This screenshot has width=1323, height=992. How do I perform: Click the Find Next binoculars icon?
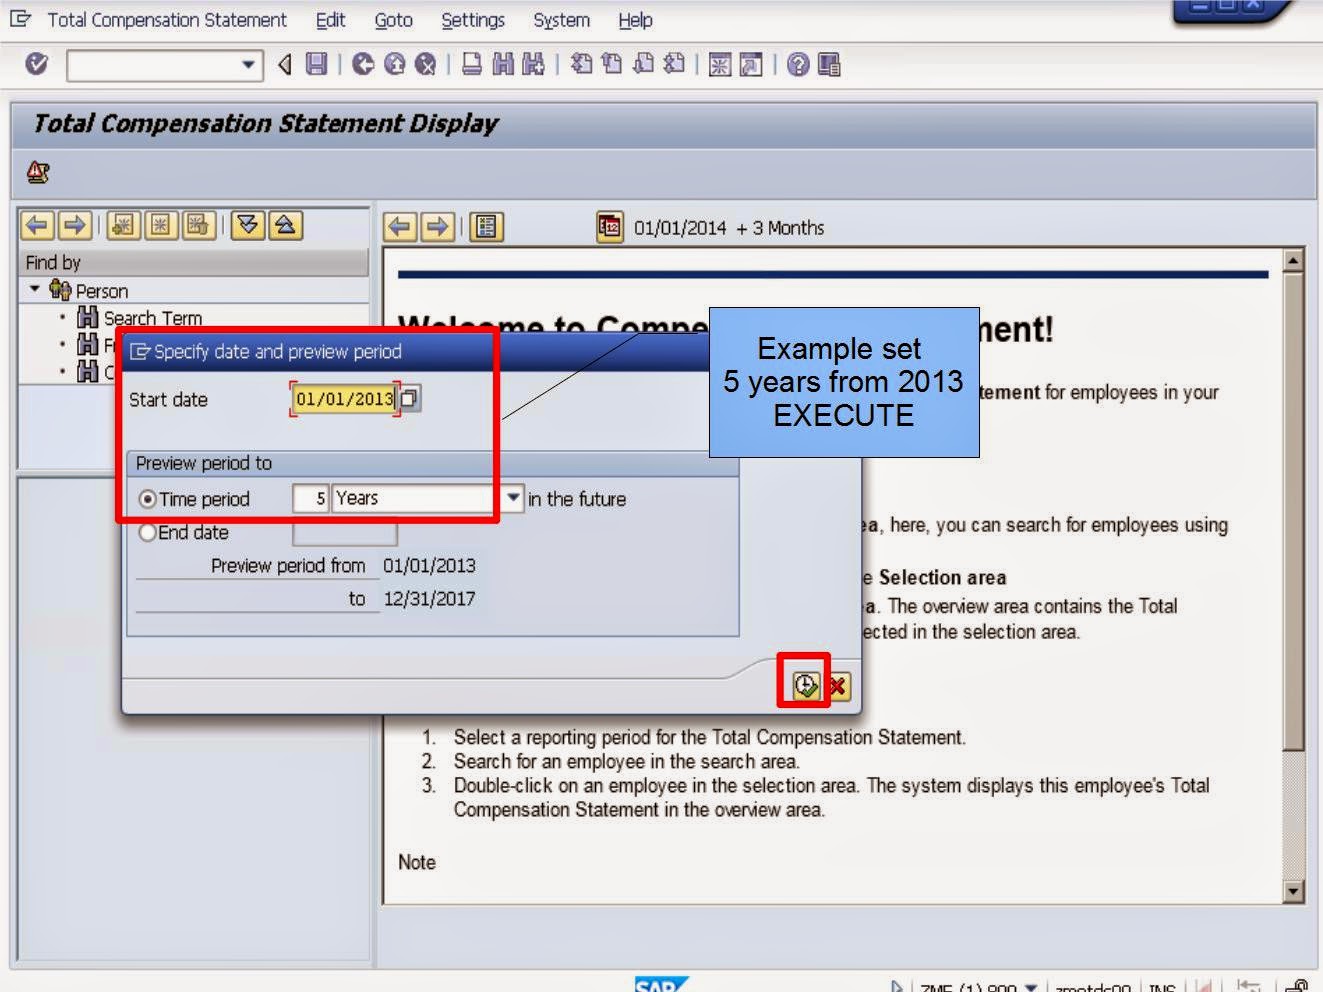pyautogui.click(x=533, y=64)
